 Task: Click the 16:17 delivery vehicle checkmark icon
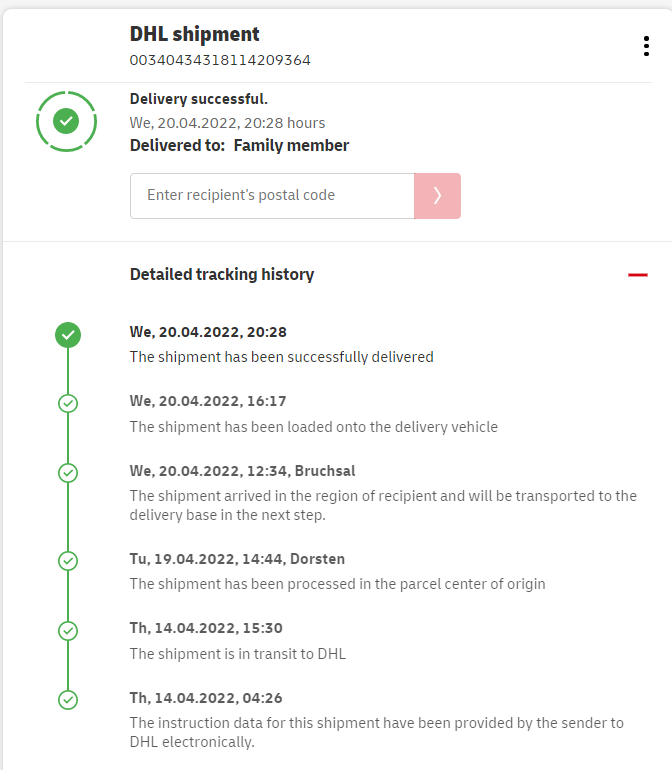click(x=68, y=403)
